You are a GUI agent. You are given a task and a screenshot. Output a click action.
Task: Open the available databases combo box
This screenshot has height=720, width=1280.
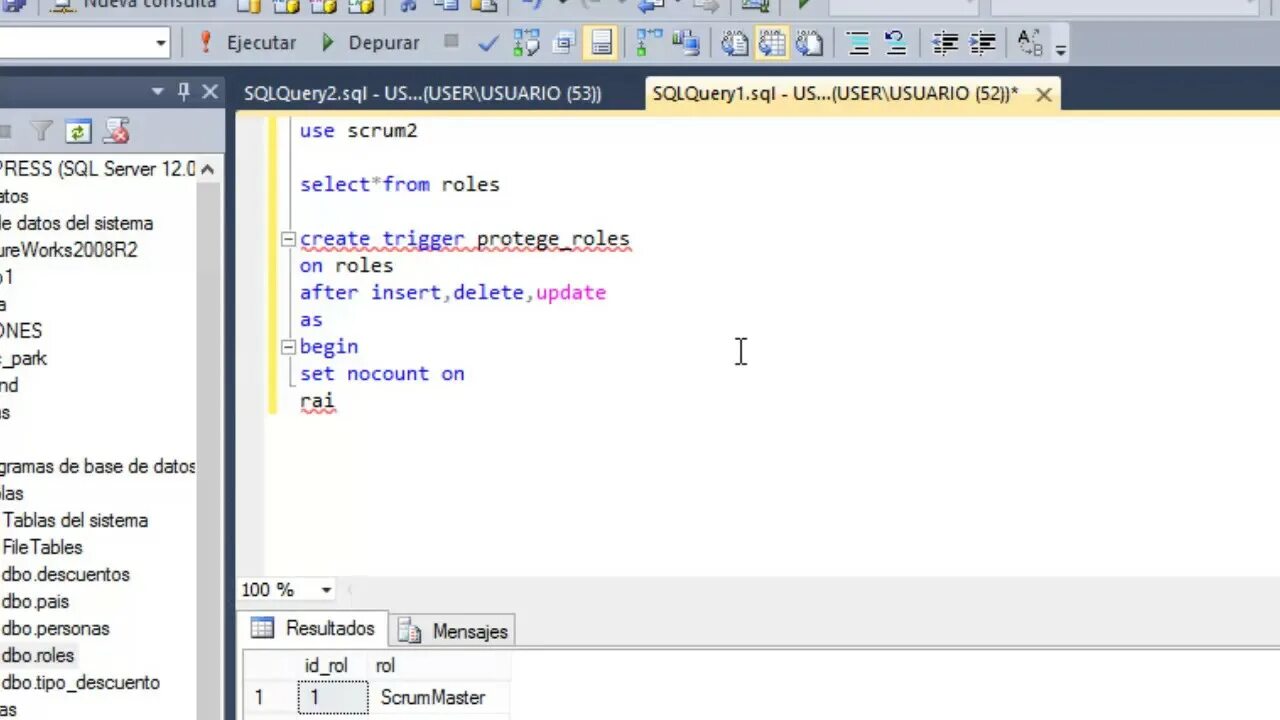(84, 43)
